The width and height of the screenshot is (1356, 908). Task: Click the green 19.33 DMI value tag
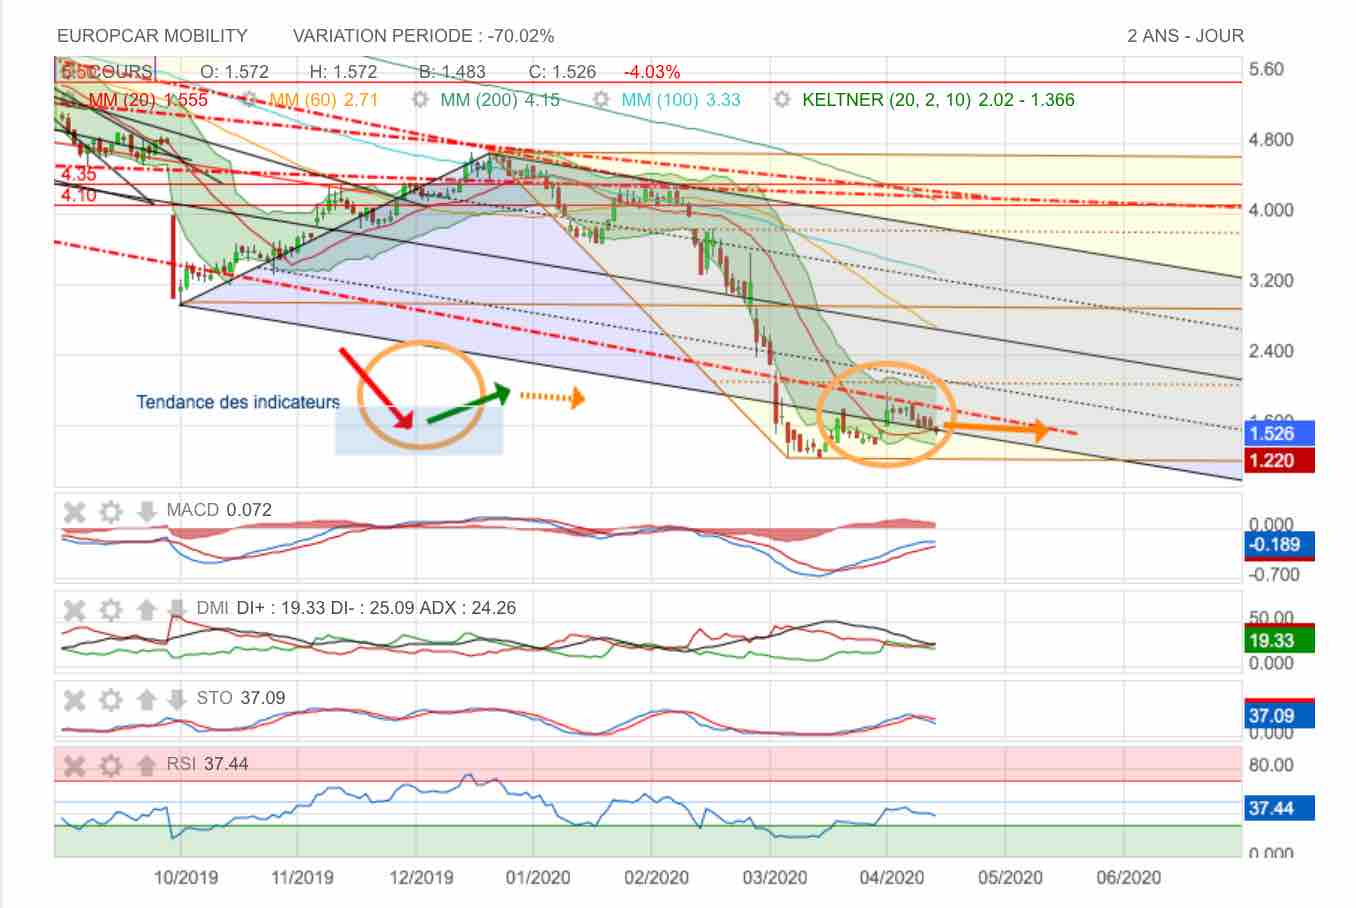pyautogui.click(x=1279, y=640)
